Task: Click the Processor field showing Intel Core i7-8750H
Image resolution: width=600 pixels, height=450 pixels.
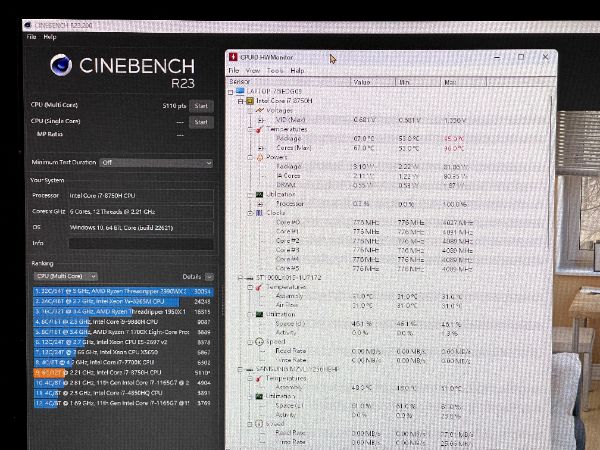Action: [x=141, y=196]
